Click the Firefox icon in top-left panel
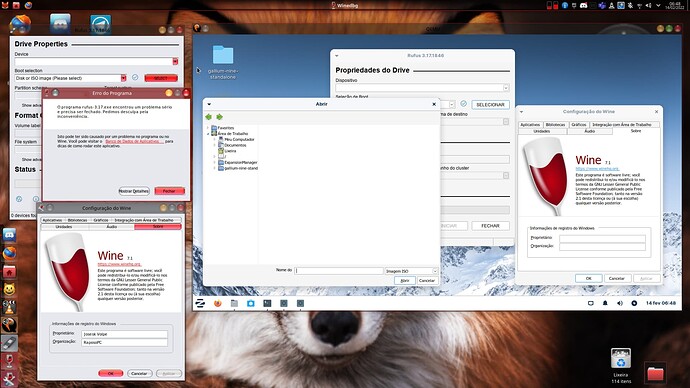 28,5
